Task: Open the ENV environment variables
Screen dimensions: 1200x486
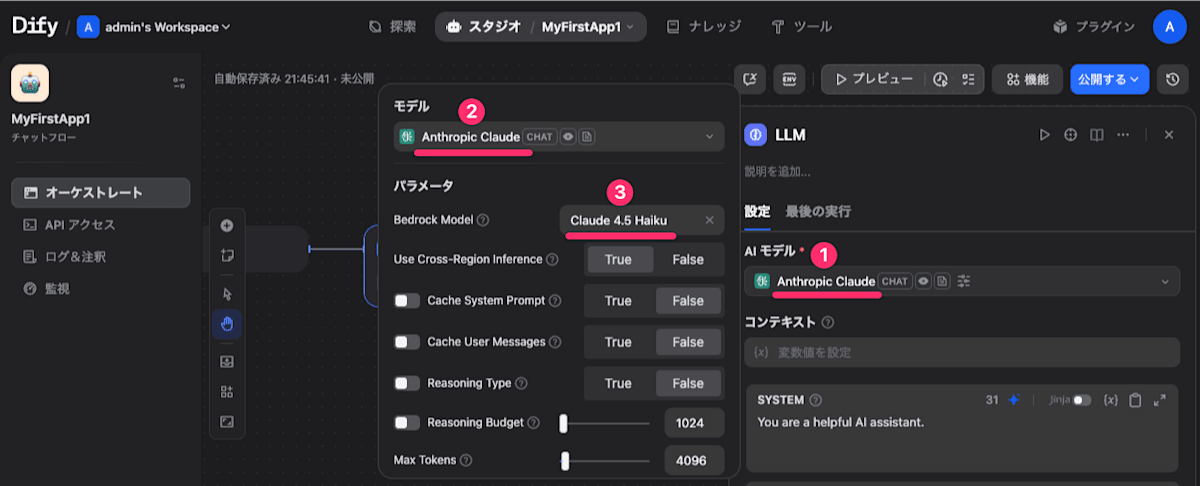Action: tap(790, 79)
